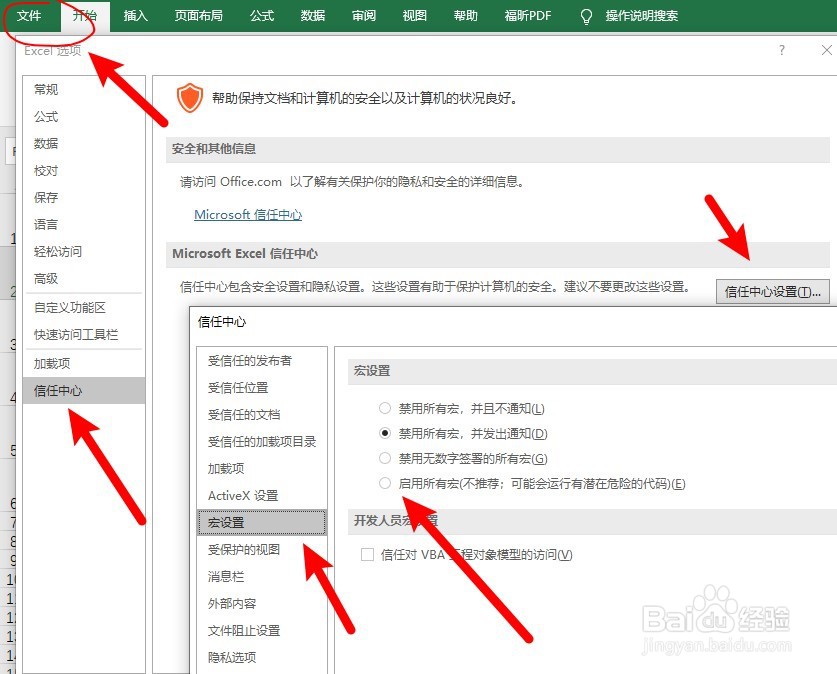Choose 禁用所有宏，并发出通知 radio option
This screenshot has width=837, height=674.
tap(385, 433)
